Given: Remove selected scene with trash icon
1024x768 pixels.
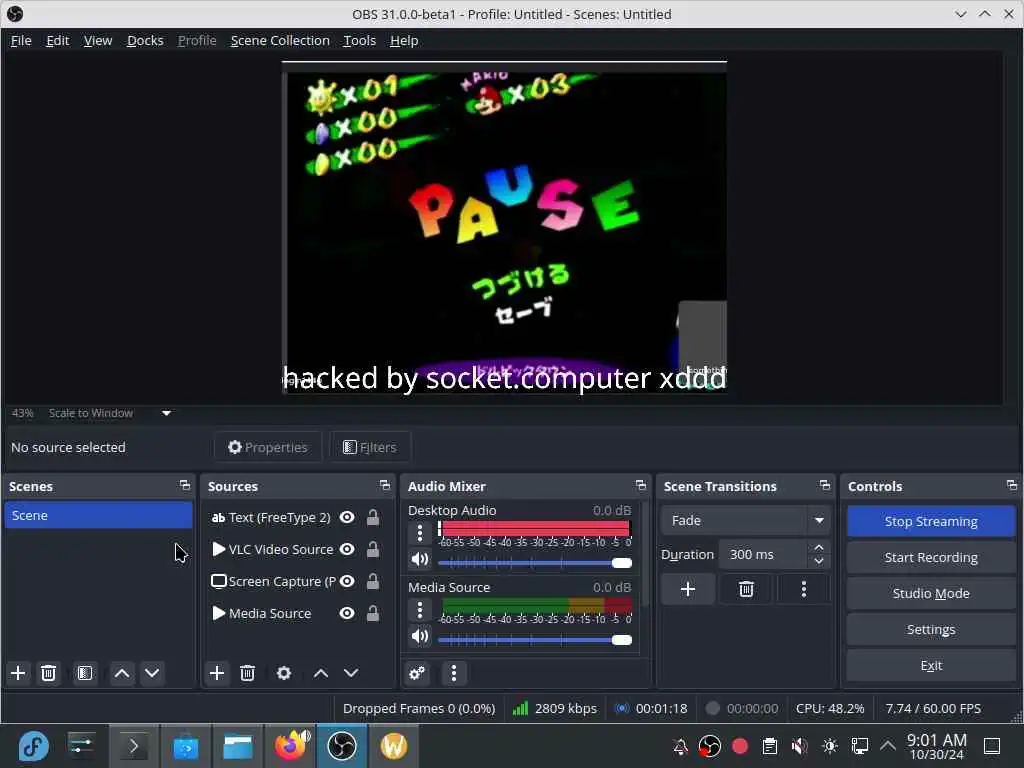Looking at the screenshot, I should tap(48, 673).
